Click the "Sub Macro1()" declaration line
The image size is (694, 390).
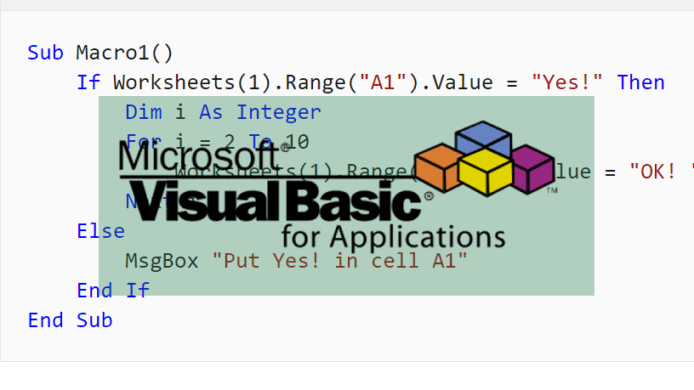[100, 53]
